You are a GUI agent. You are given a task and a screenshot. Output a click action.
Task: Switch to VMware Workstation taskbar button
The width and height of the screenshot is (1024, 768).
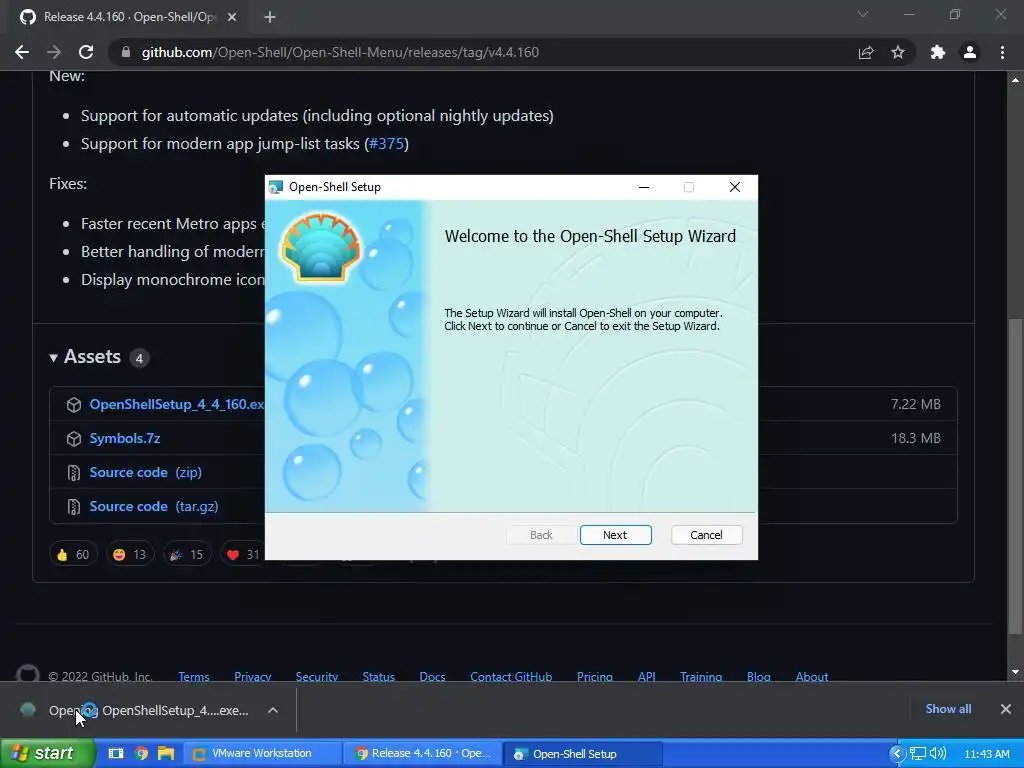(261, 754)
